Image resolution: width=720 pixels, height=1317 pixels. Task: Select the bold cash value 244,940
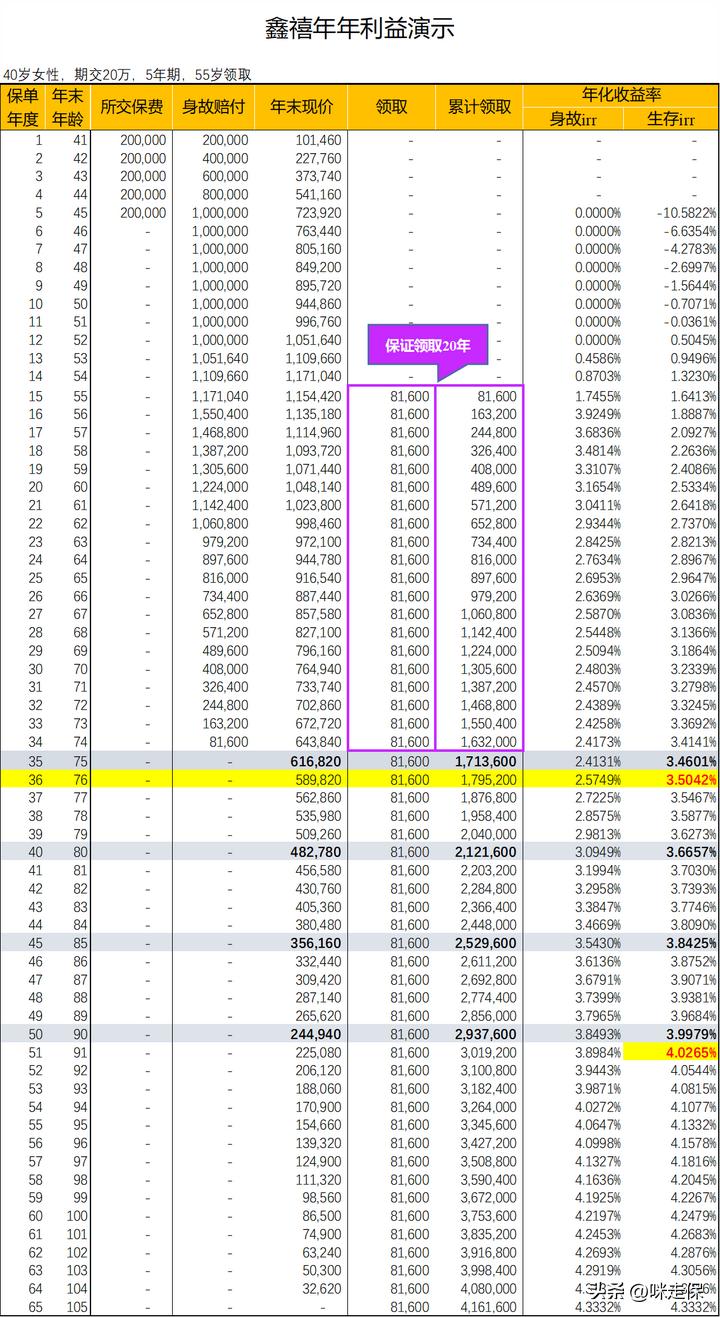pyautogui.click(x=316, y=1034)
